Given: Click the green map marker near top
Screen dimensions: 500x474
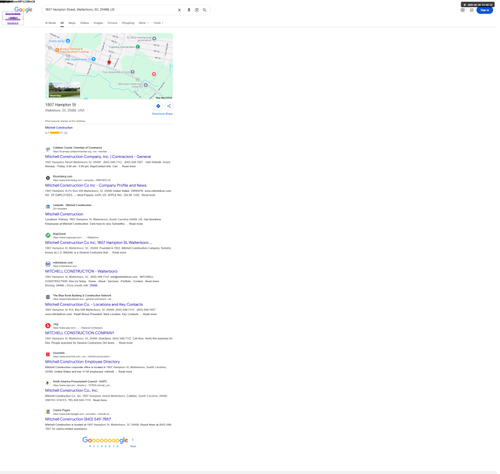Looking at the screenshot, I should (138, 47).
